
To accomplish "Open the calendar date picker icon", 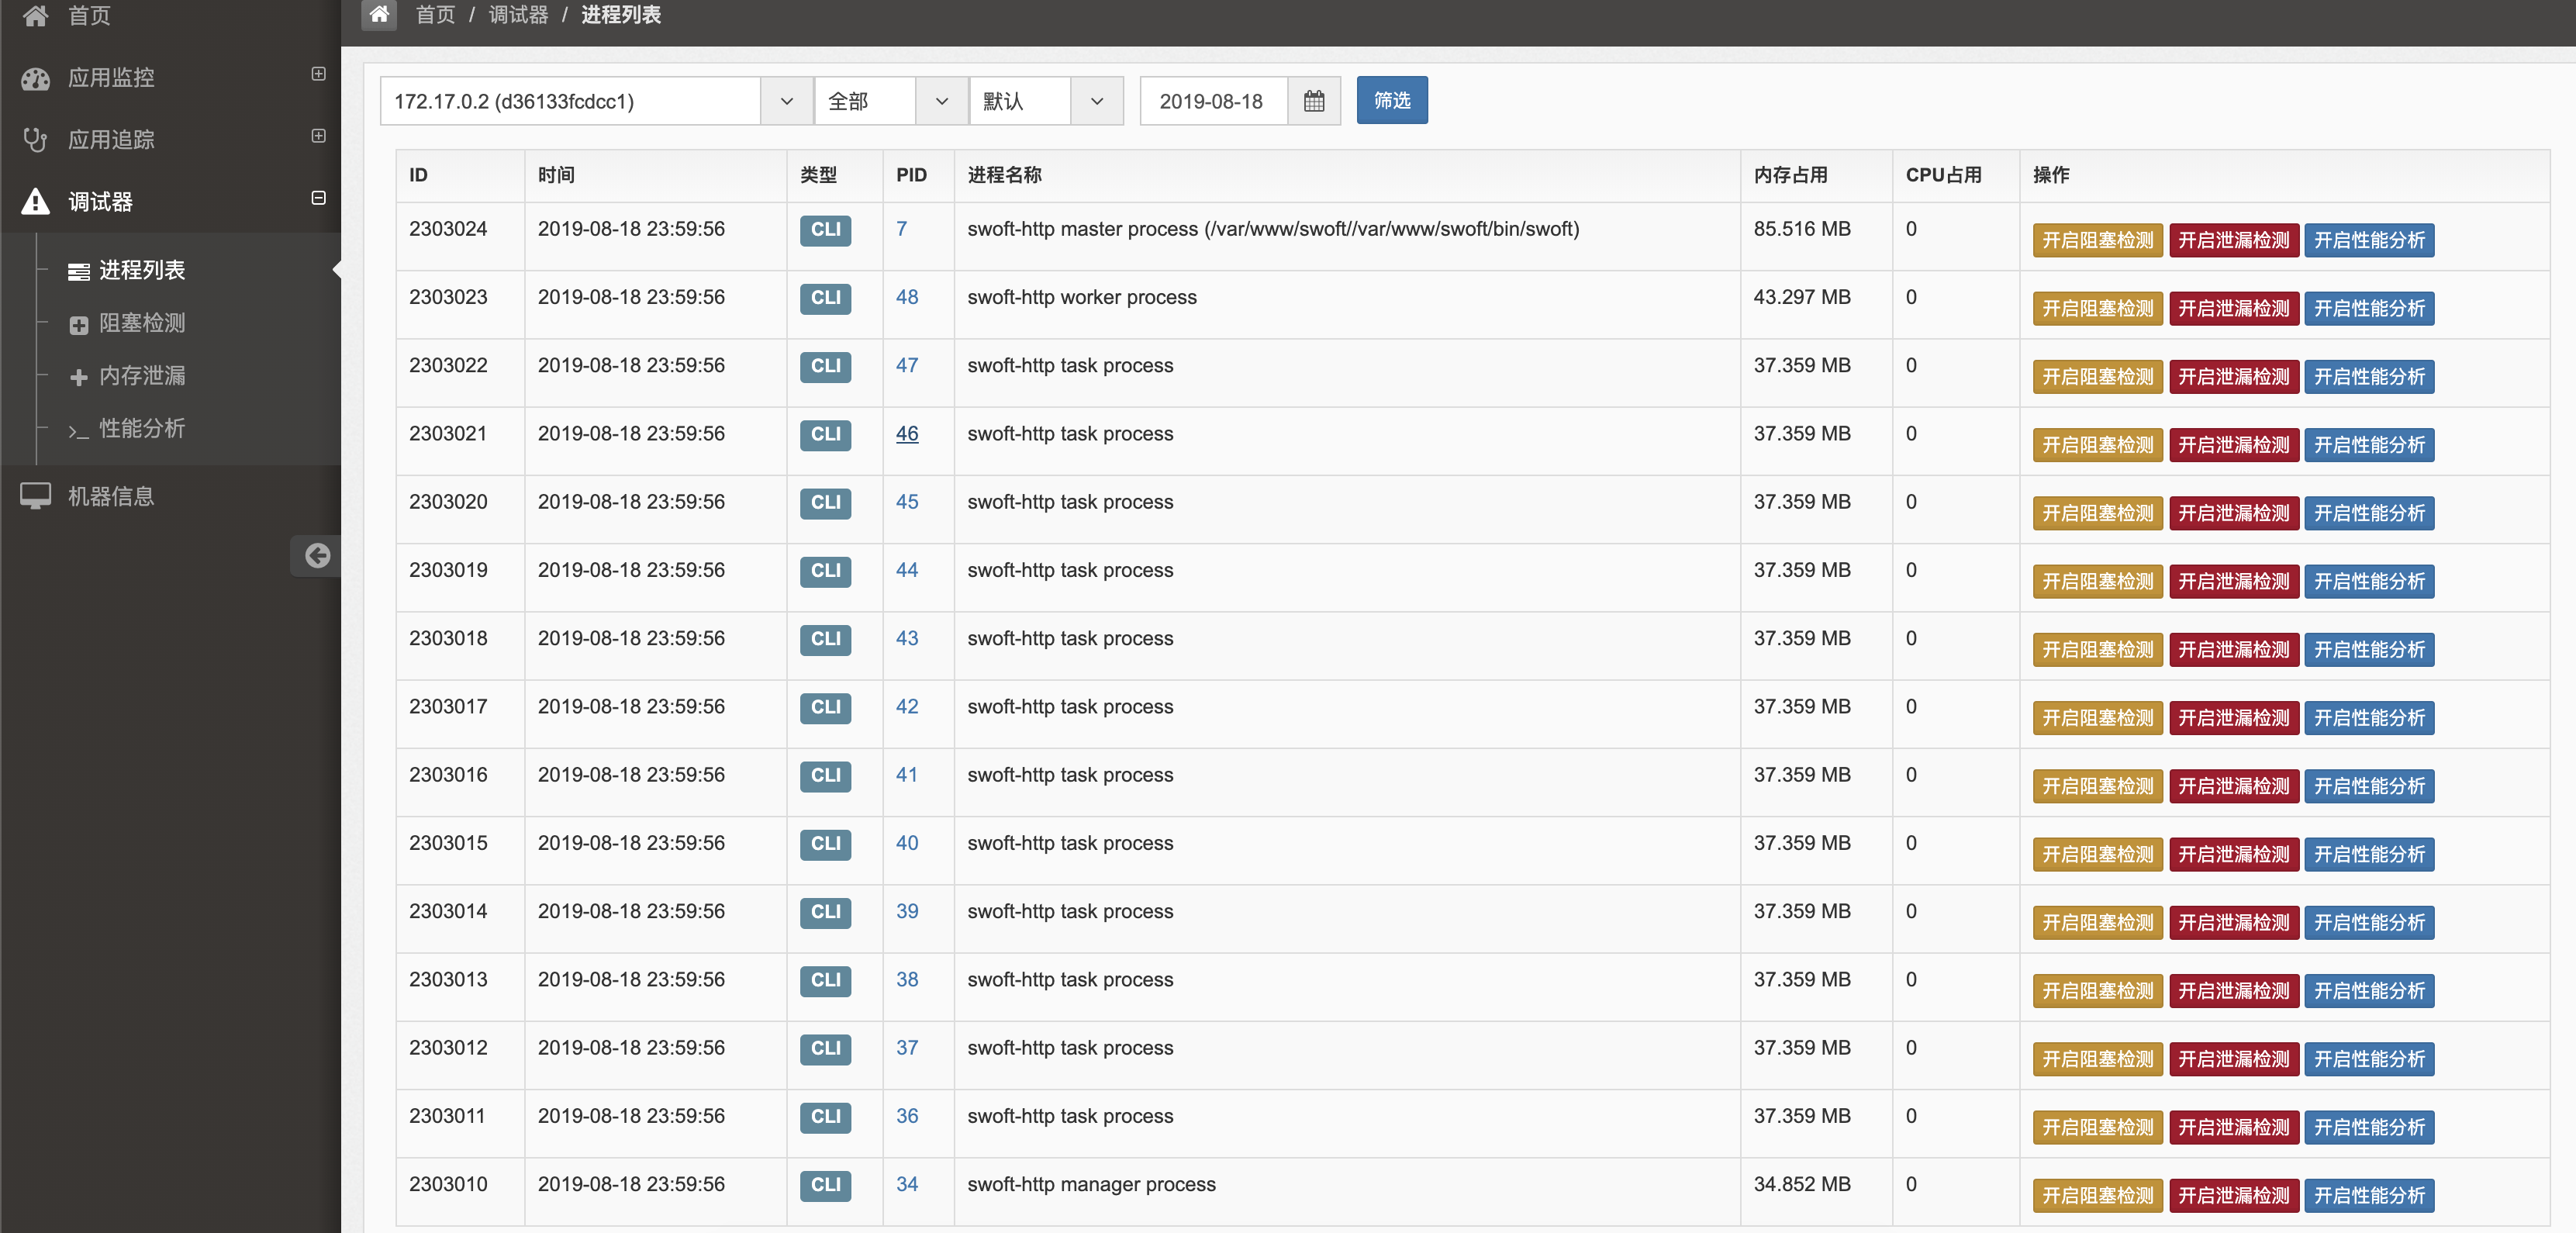I will [x=1314, y=101].
